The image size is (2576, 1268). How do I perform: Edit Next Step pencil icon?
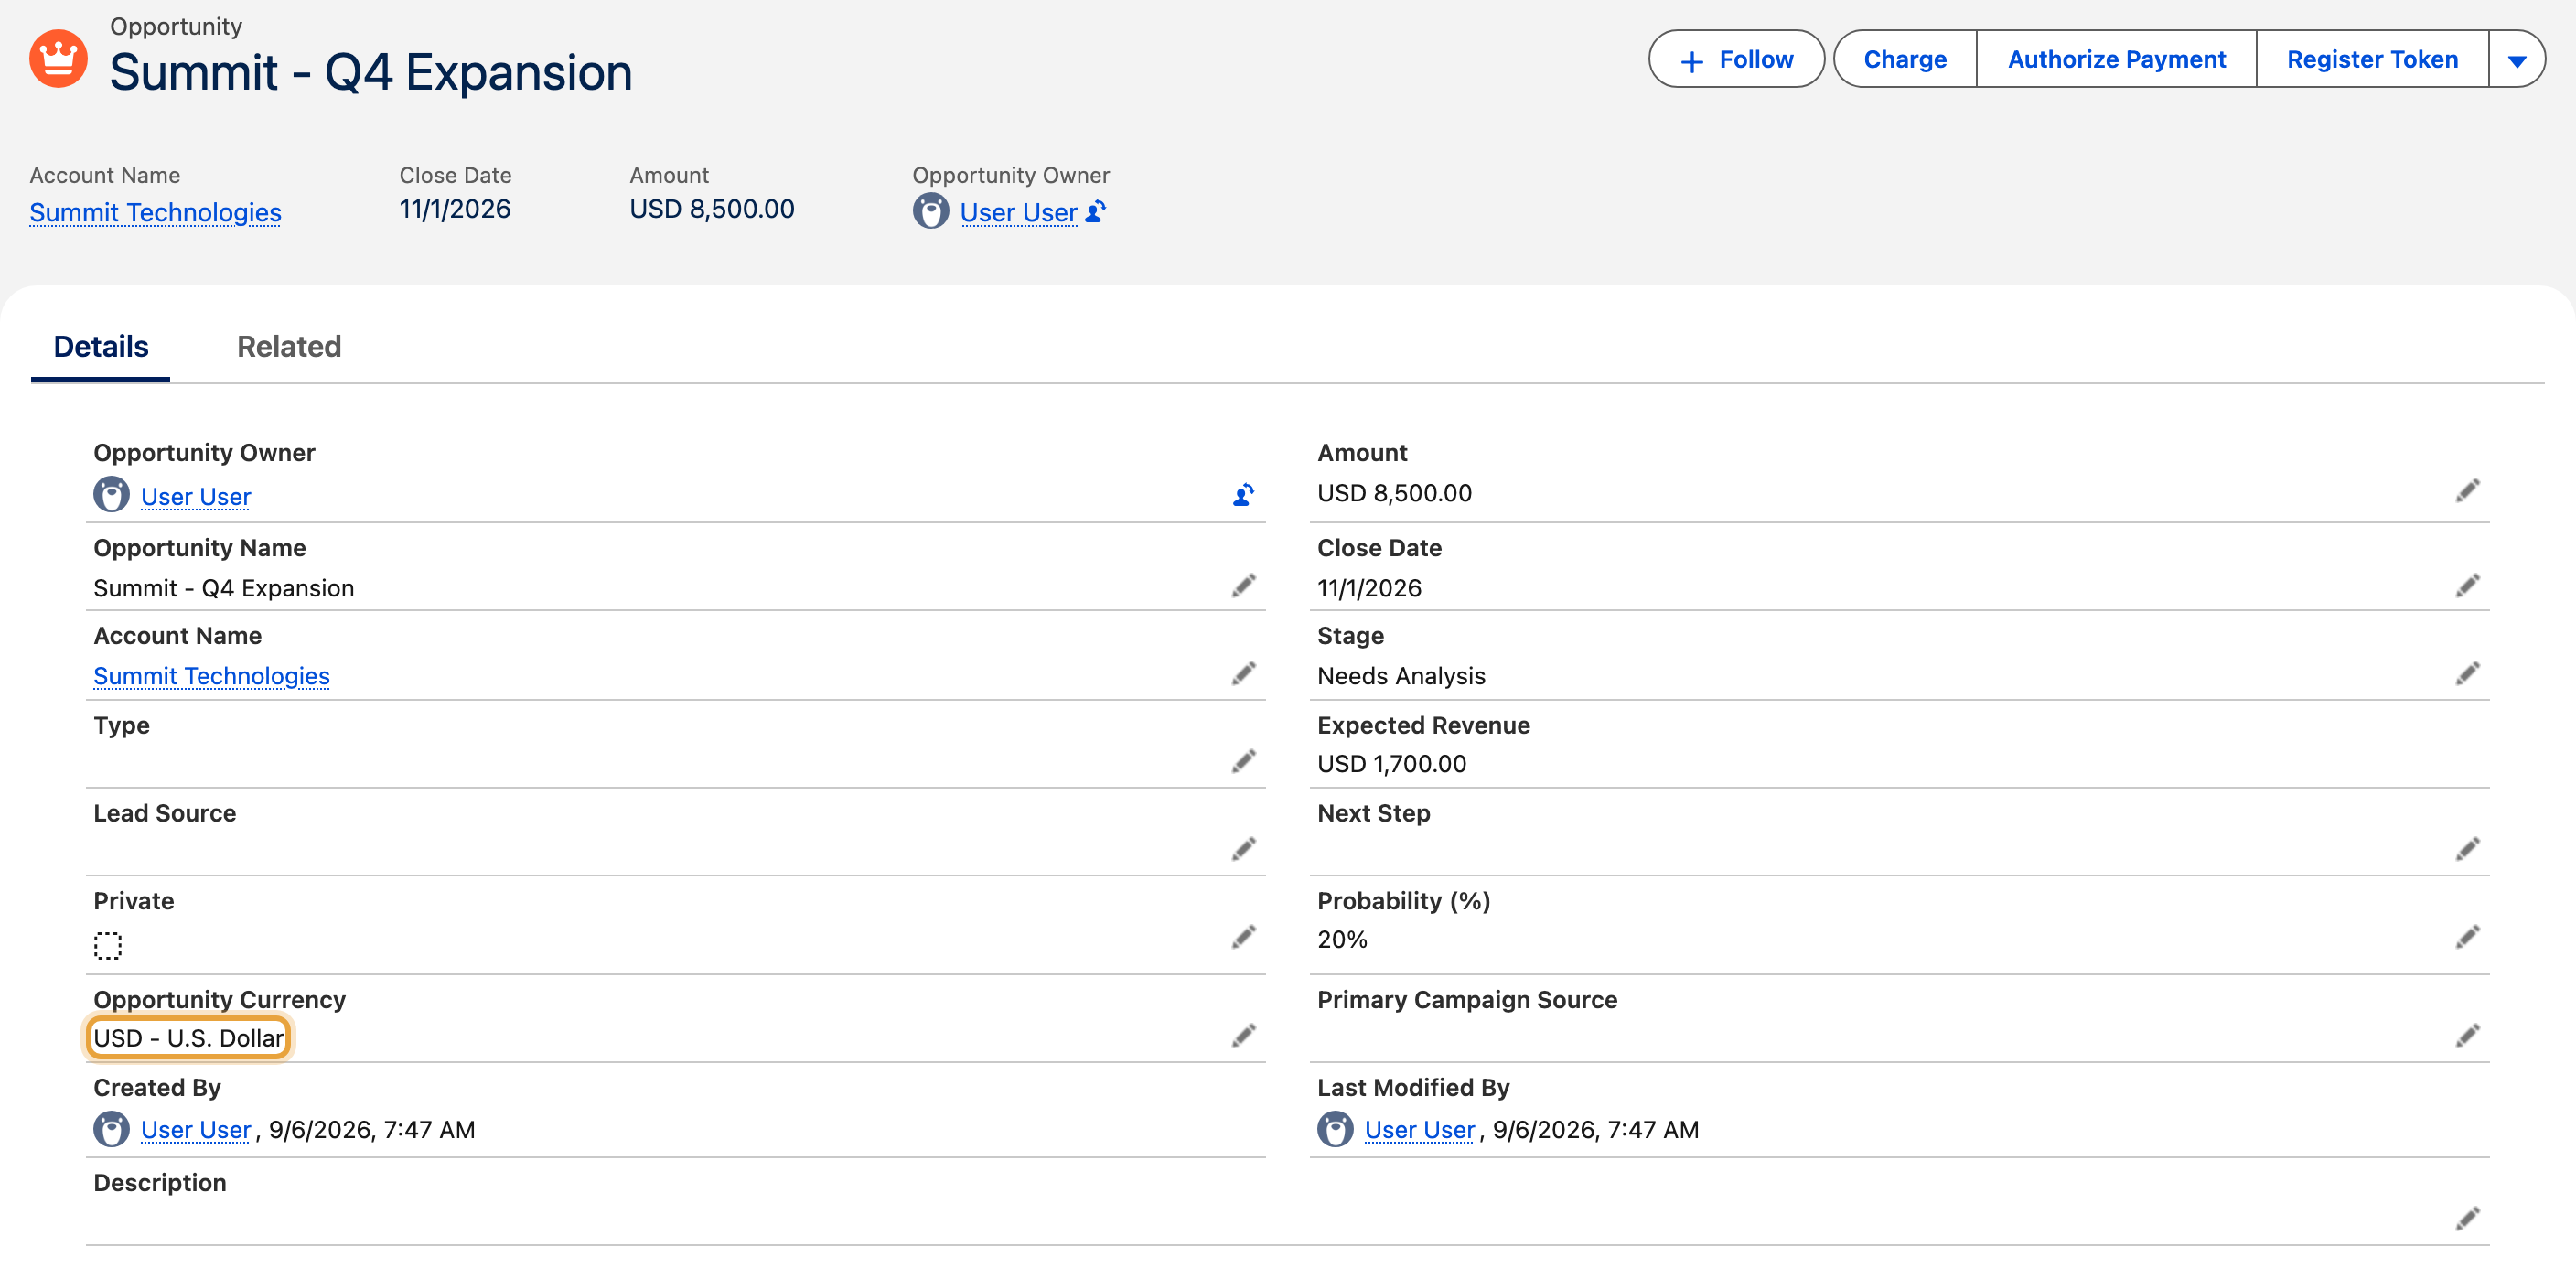click(2467, 850)
